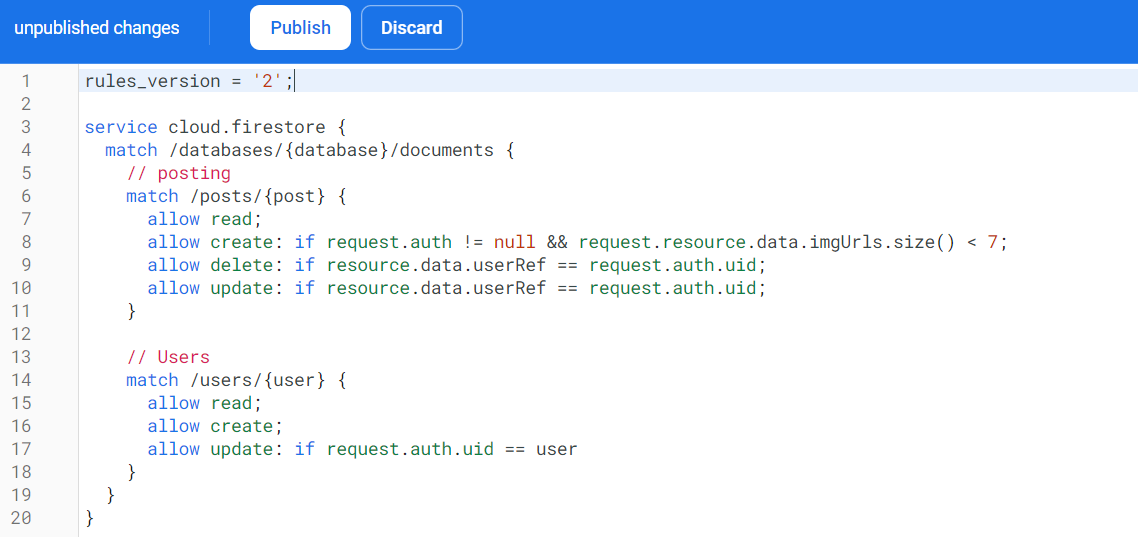Click 'allow update' userRef rule line

457,289
